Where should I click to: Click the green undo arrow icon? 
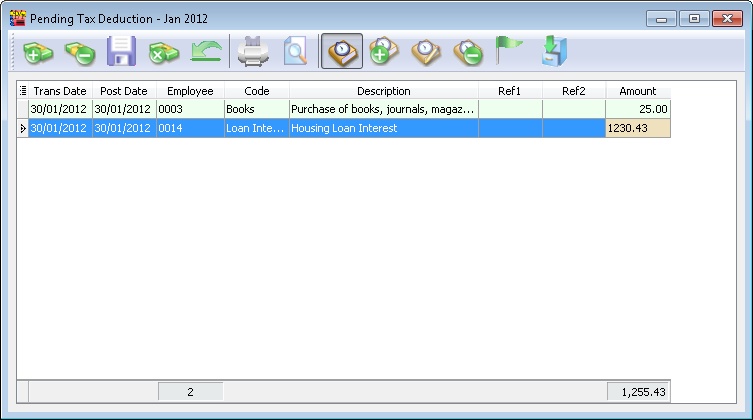pos(206,51)
